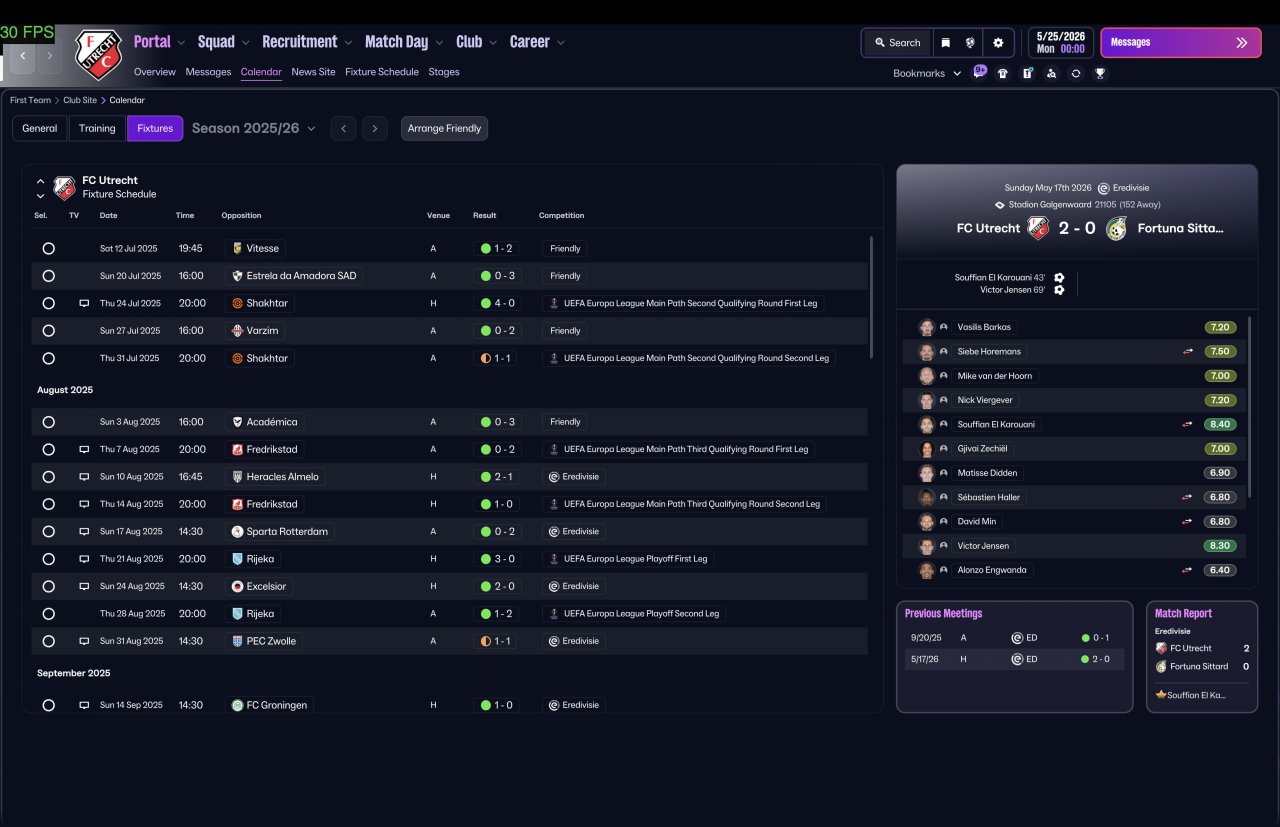Image resolution: width=1280 pixels, height=827 pixels.
Task: Select the radio circle for Vitesse fixture
Action: tap(48, 248)
